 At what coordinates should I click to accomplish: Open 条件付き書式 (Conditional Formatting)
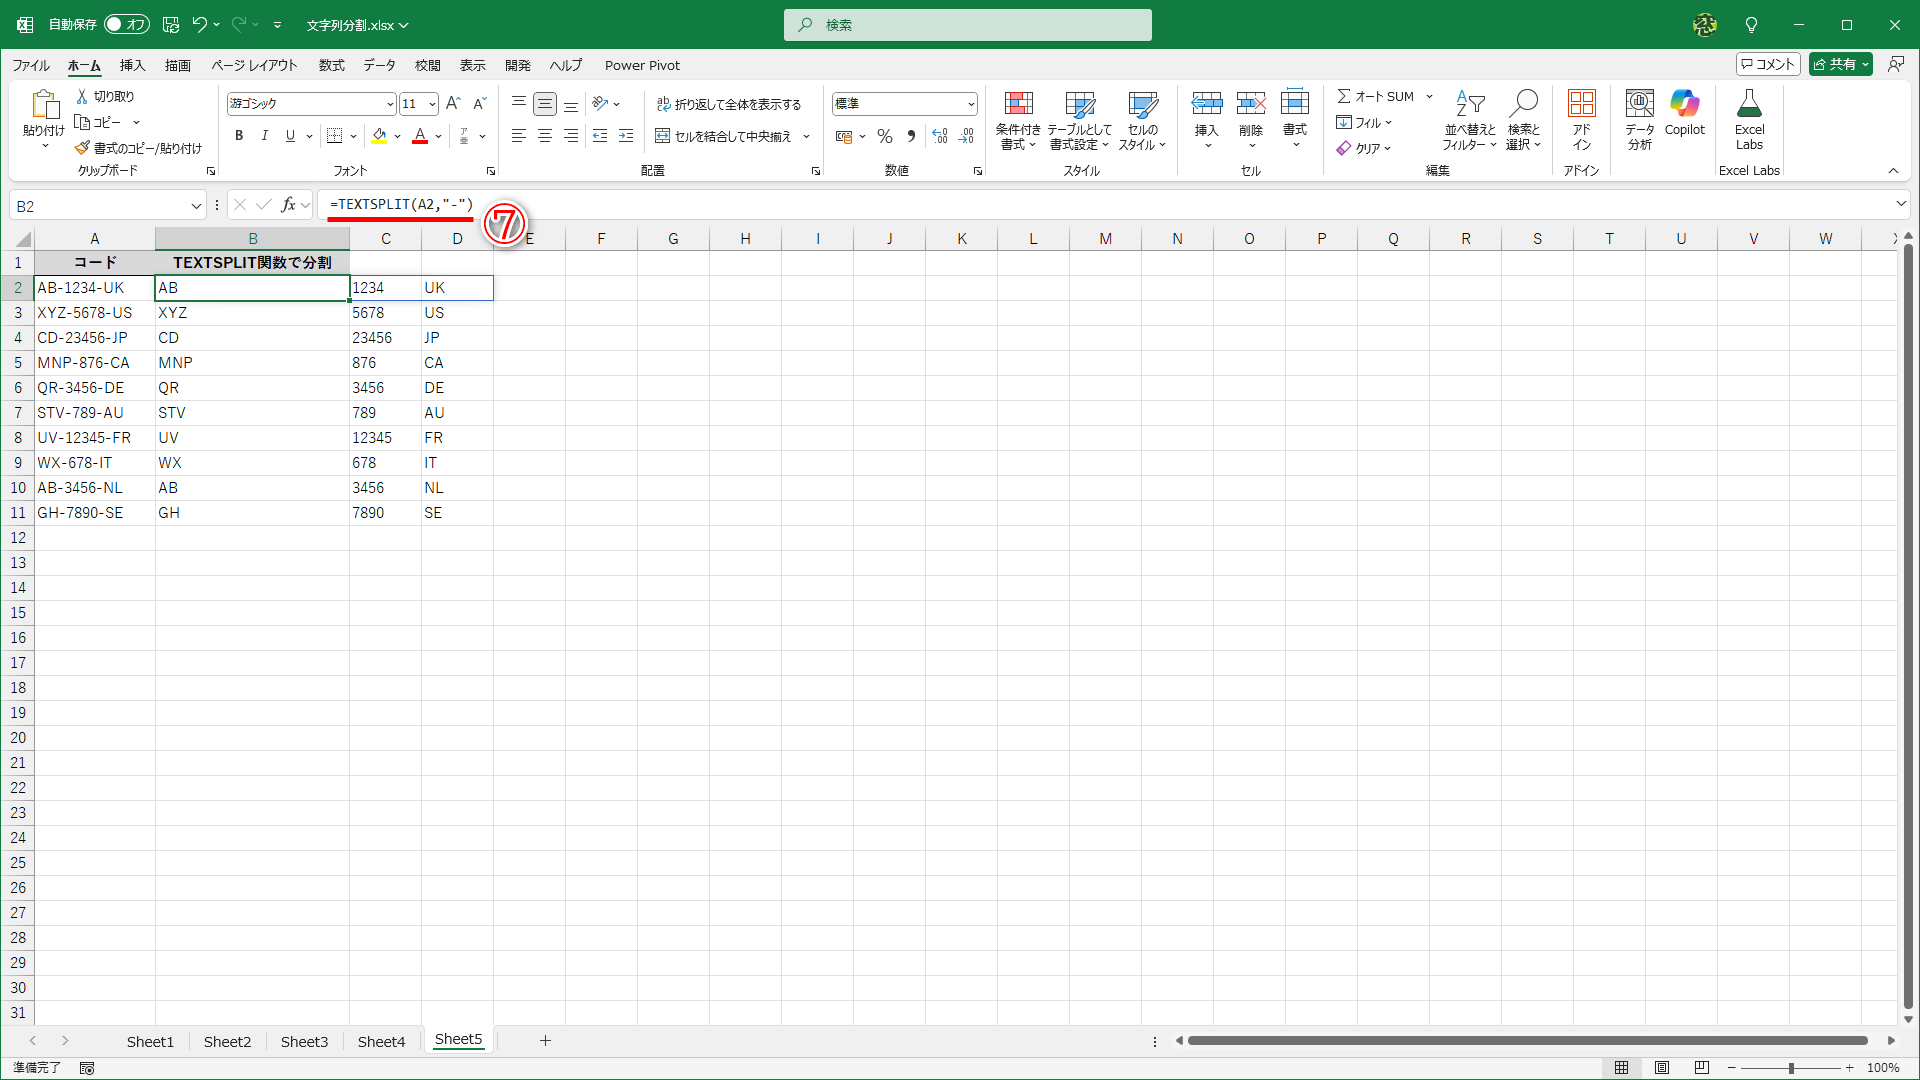point(1018,120)
